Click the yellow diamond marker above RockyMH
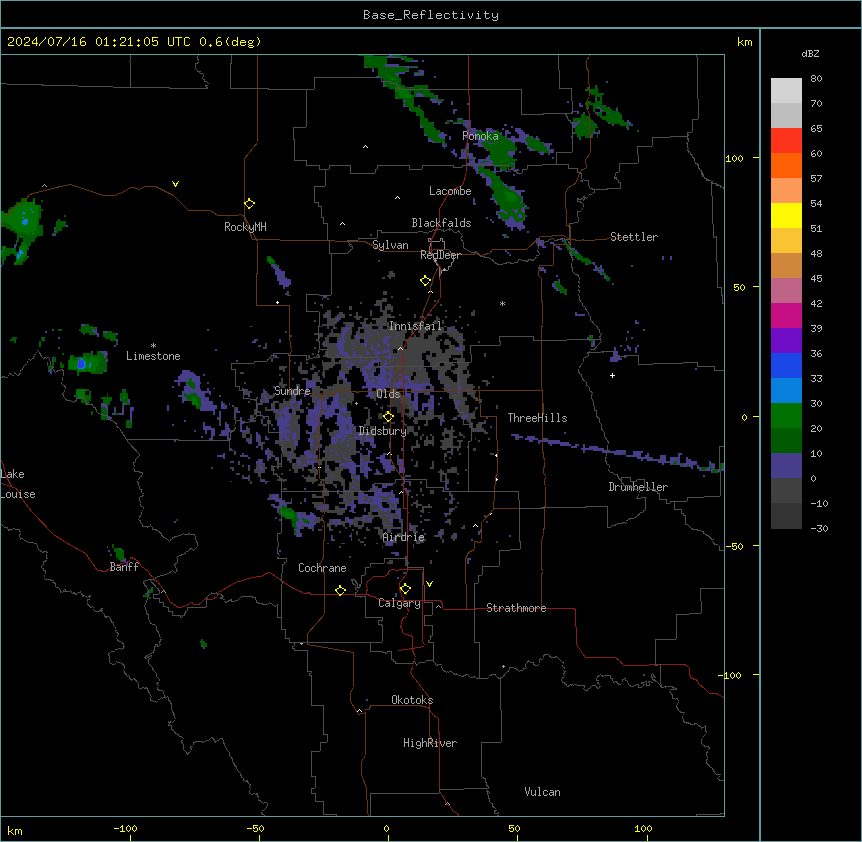862x842 pixels. [x=250, y=204]
